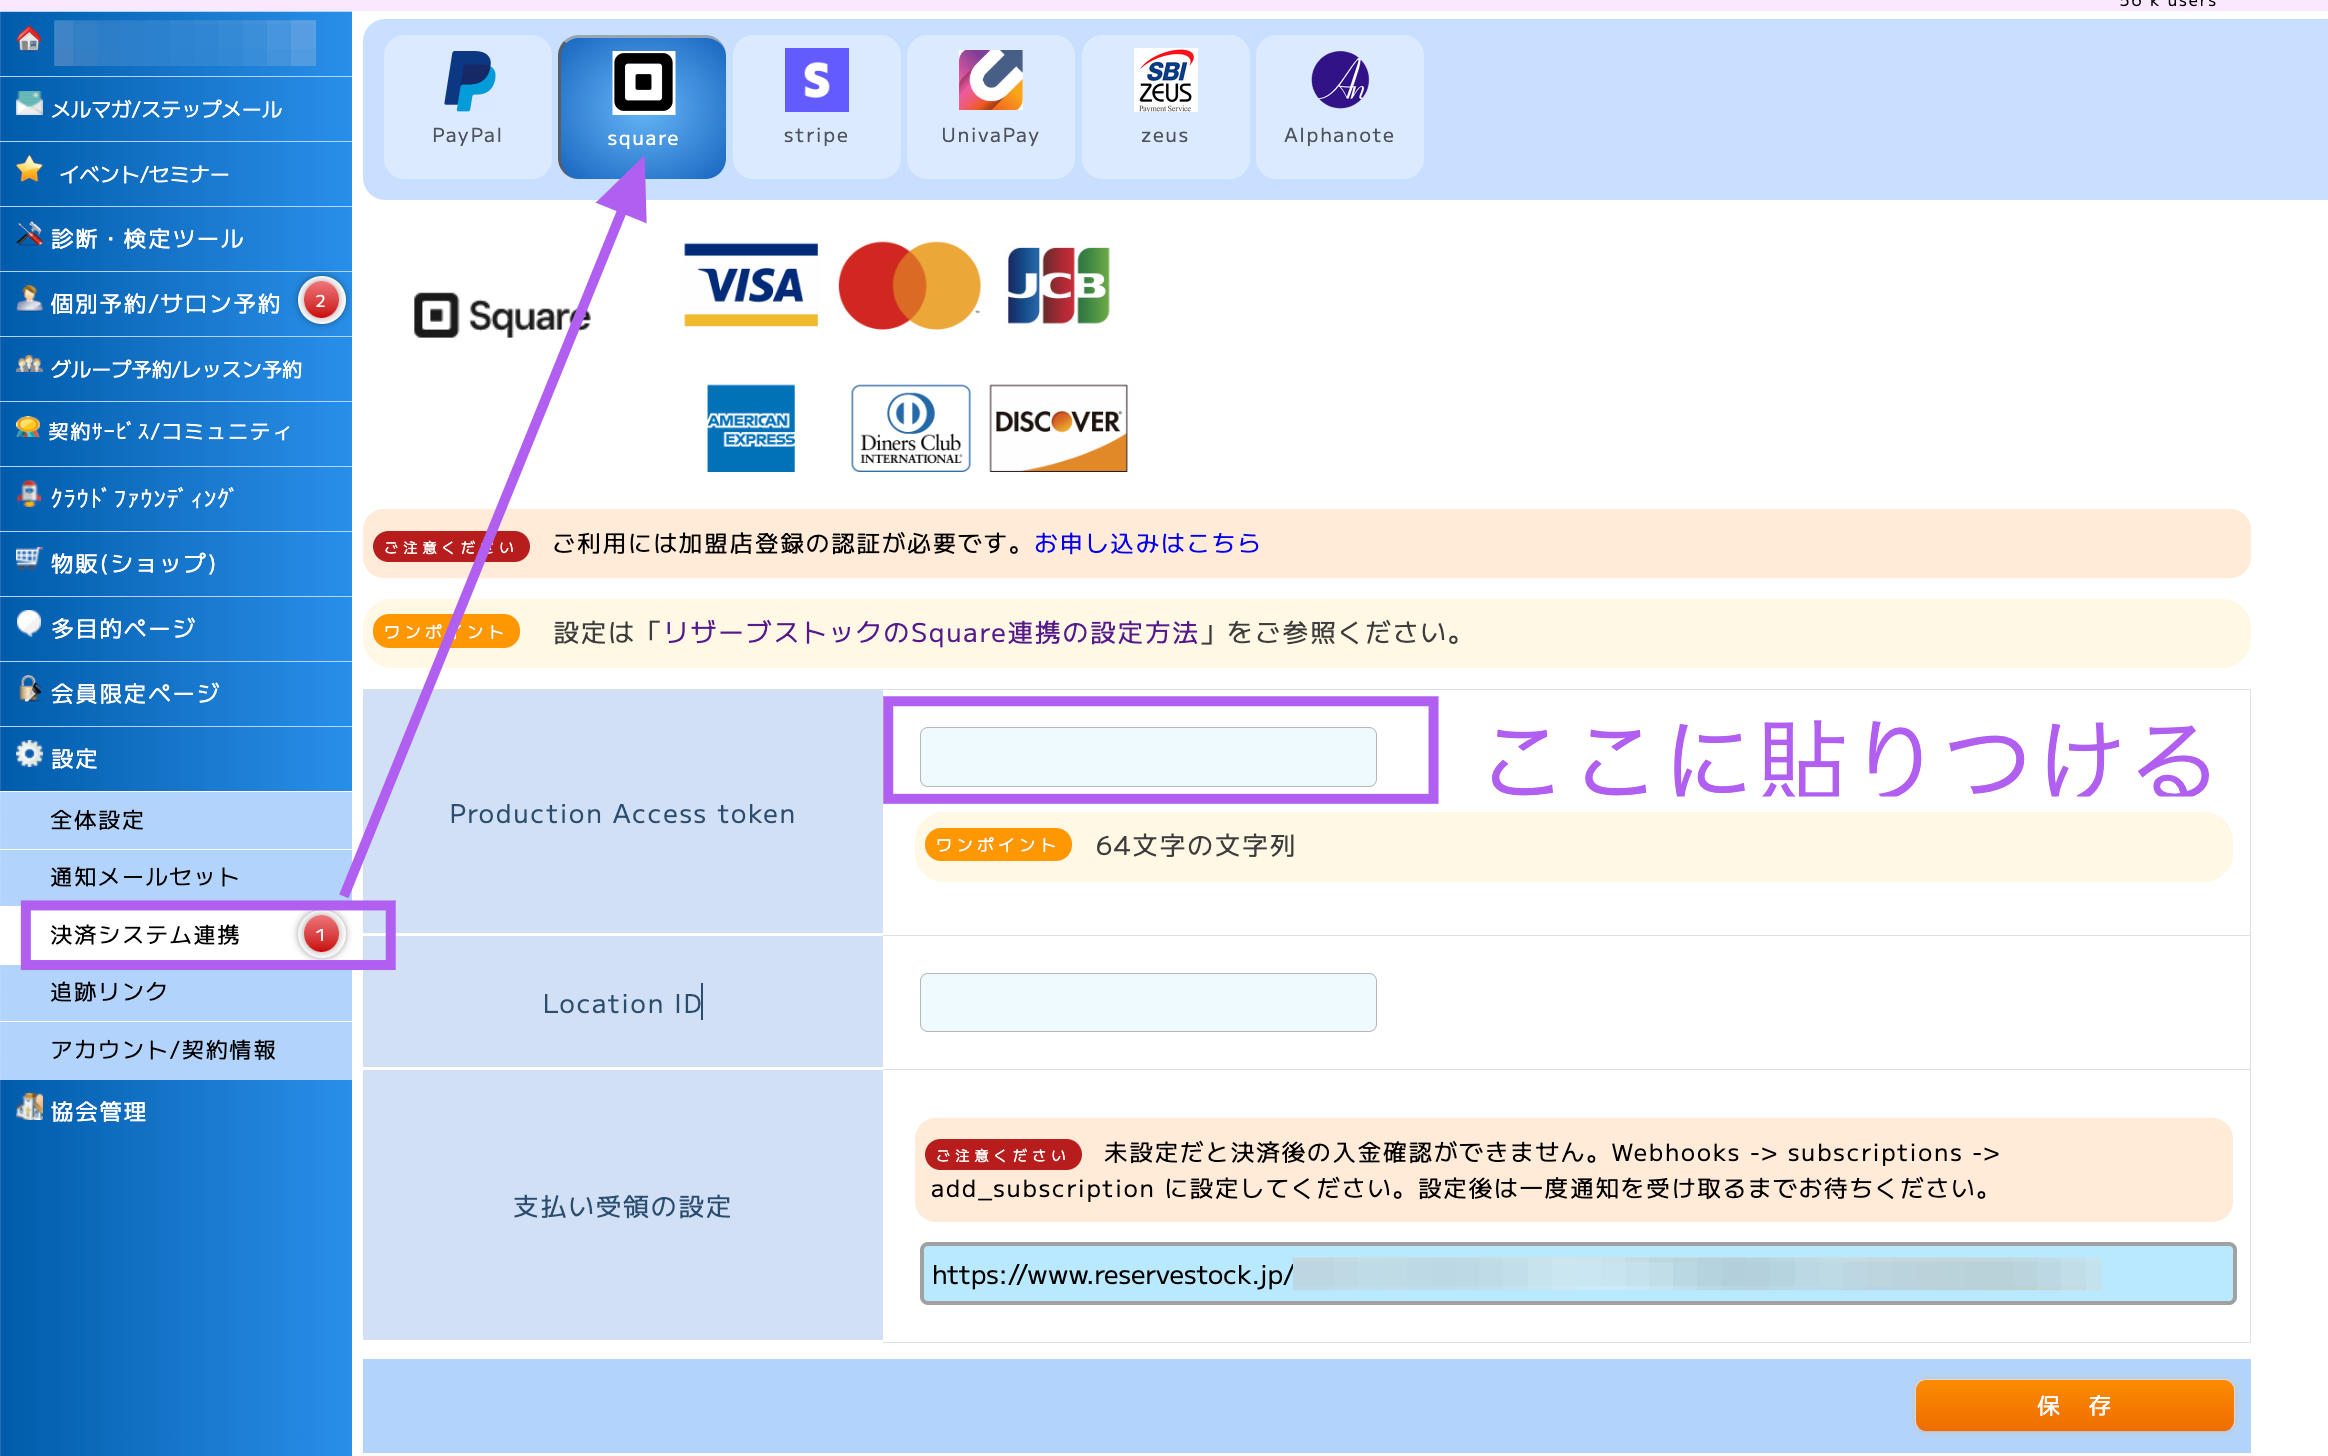Expand 契約サービス/コミュニティ menu section

pyautogui.click(x=176, y=434)
